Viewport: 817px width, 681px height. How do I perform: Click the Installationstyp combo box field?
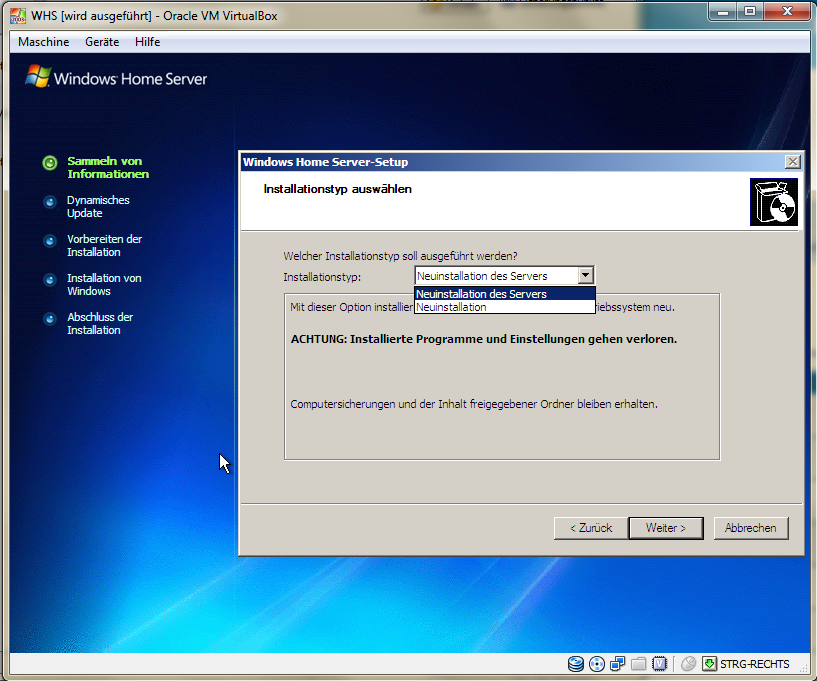click(x=504, y=275)
